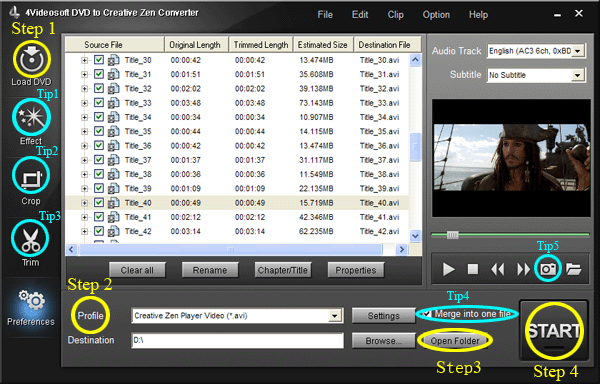The width and height of the screenshot is (600, 384).
Task: Expand the Title_36 tree node
Action: pyautogui.click(x=84, y=146)
